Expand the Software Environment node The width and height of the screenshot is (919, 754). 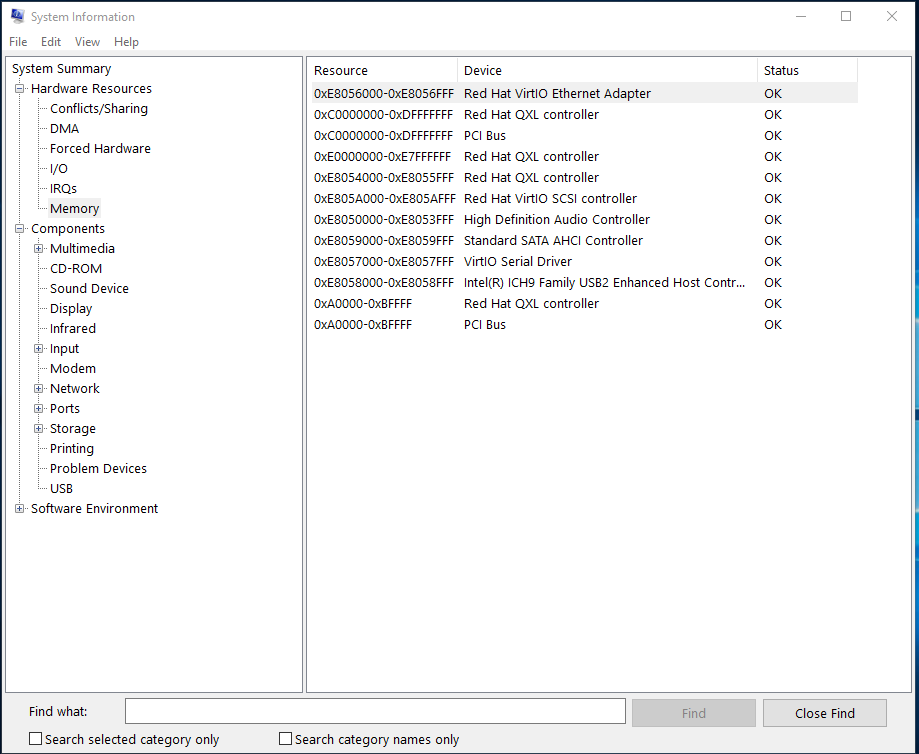(20, 509)
